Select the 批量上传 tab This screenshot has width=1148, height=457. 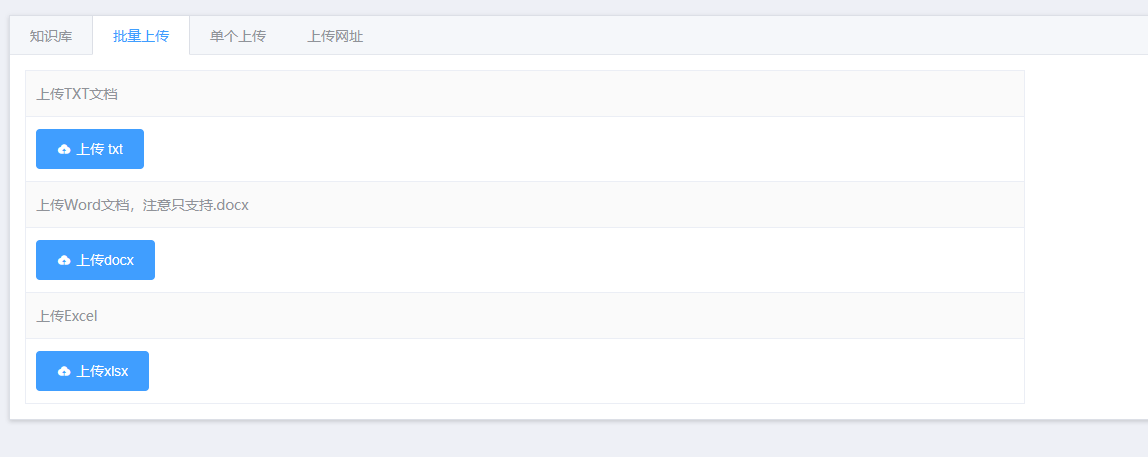(141, 36)
